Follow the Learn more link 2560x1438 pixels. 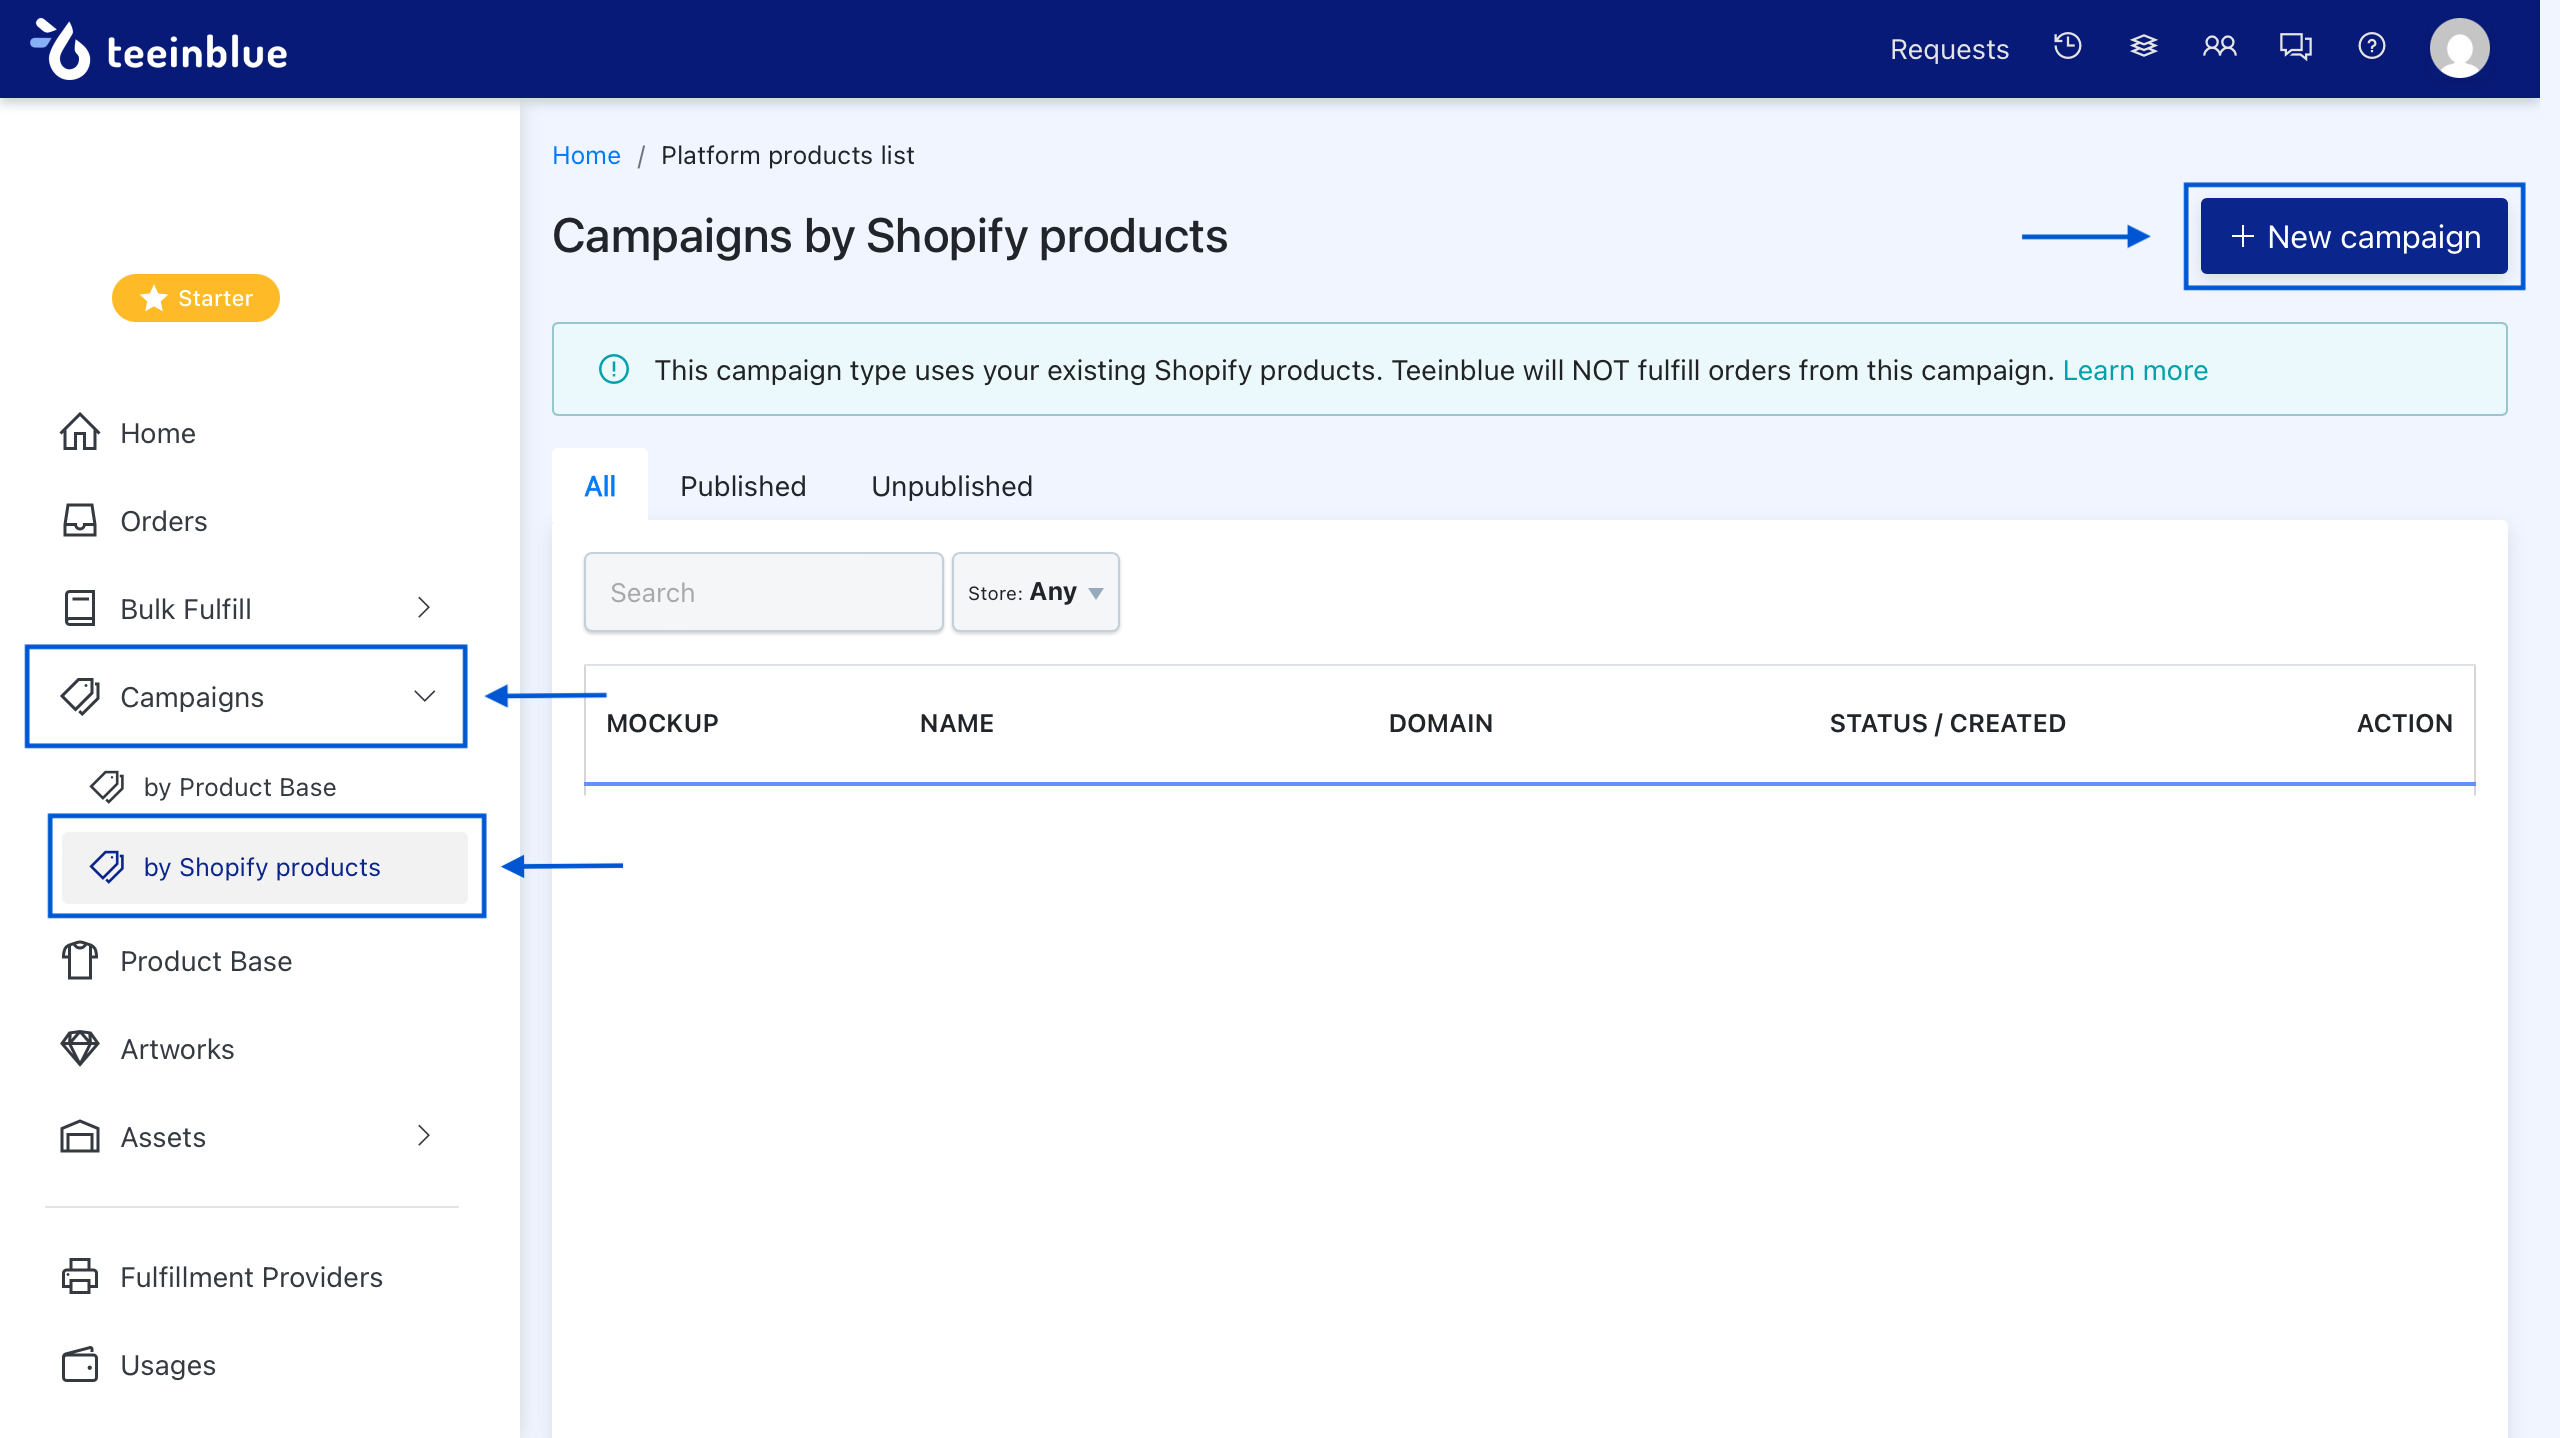tap(2135, 370)
